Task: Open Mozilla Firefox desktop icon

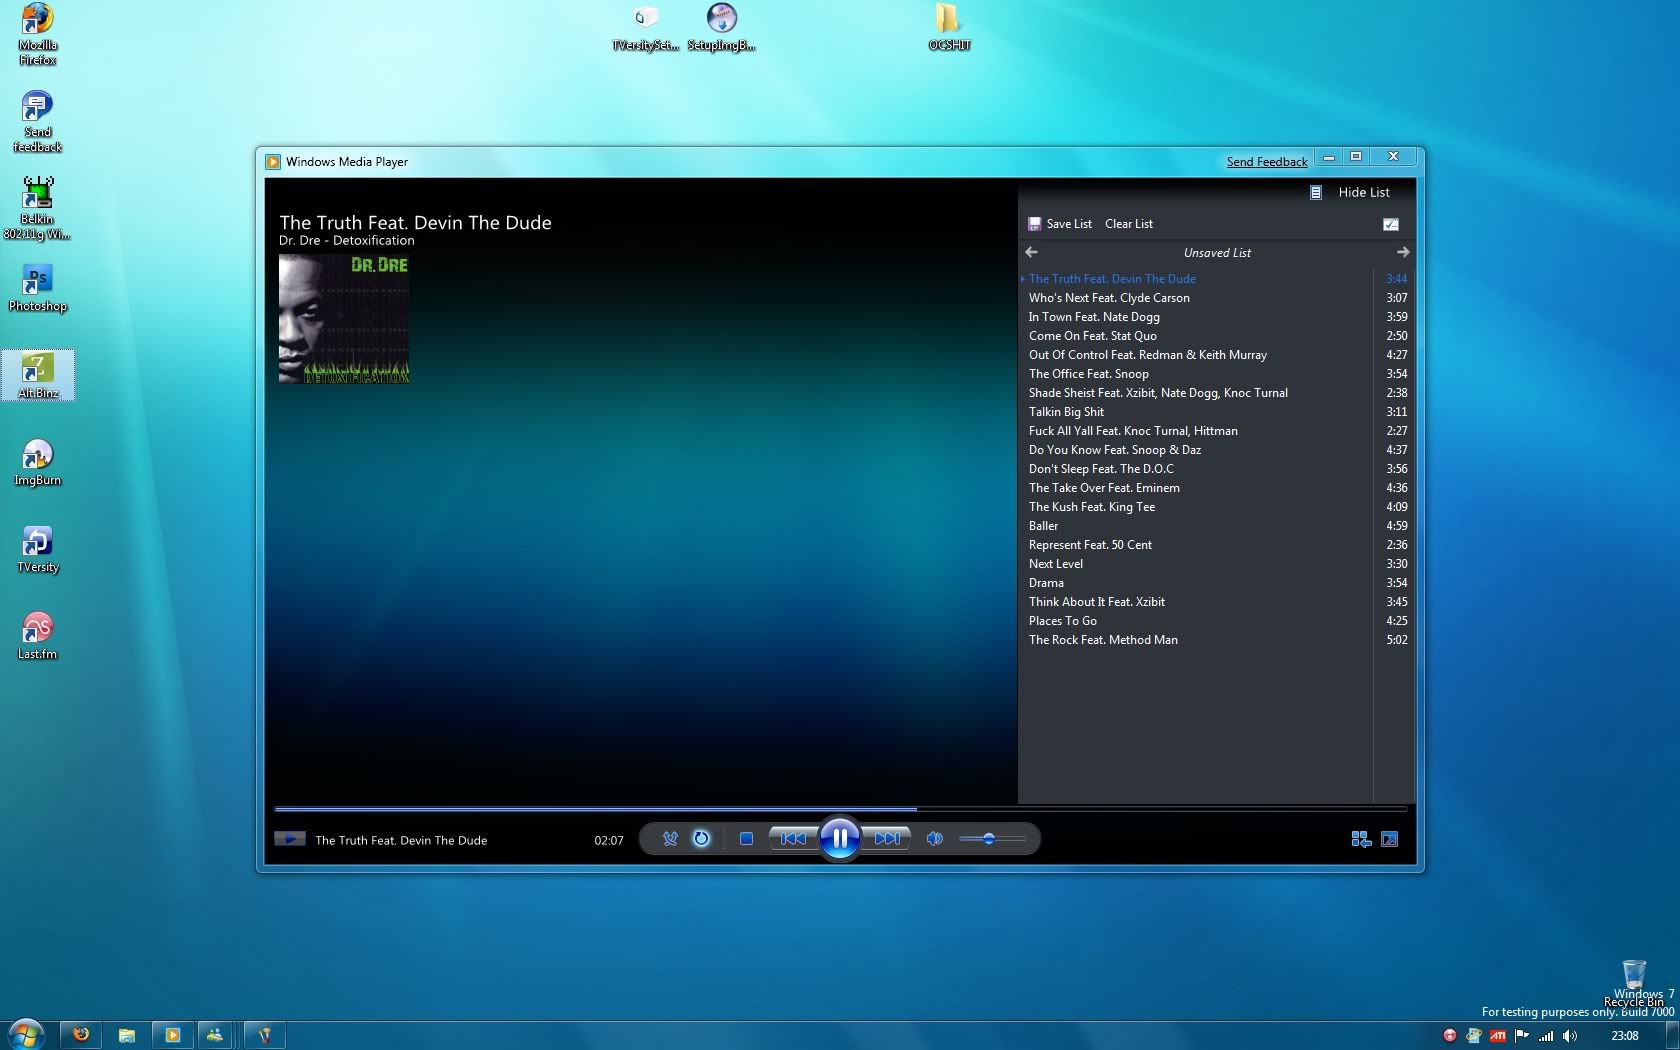Action: coord(37,34)
